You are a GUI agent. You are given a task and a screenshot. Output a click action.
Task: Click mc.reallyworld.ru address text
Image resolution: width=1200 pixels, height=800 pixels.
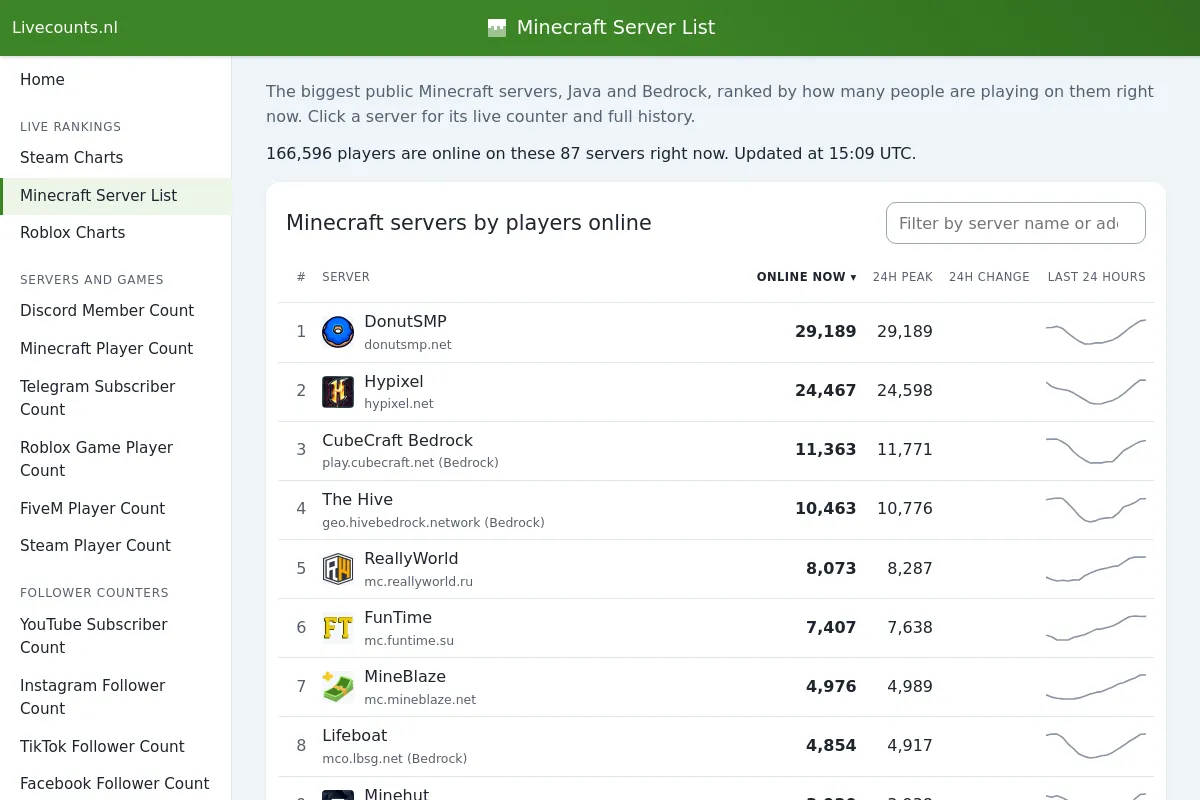point(418,581)
